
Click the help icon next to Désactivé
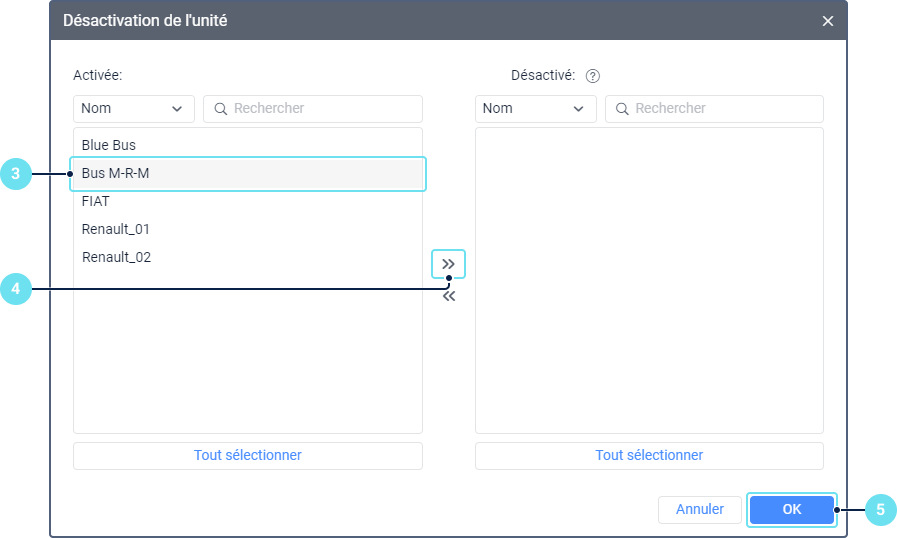(592, 75)
